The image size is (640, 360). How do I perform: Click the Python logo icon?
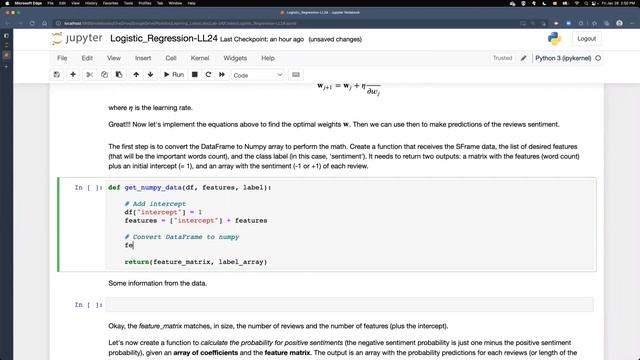(554, 38)
